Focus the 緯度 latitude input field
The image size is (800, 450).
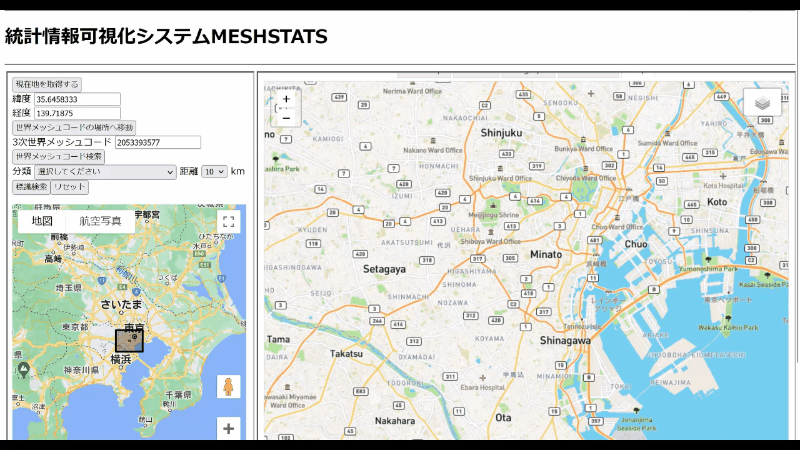coord(77,99)
